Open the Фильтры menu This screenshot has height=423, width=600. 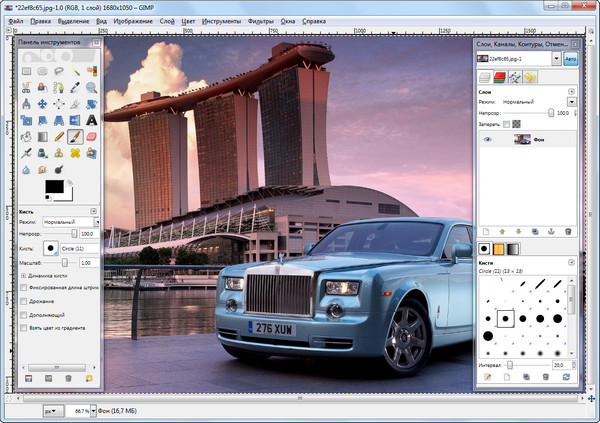click(x=260, y=19)
